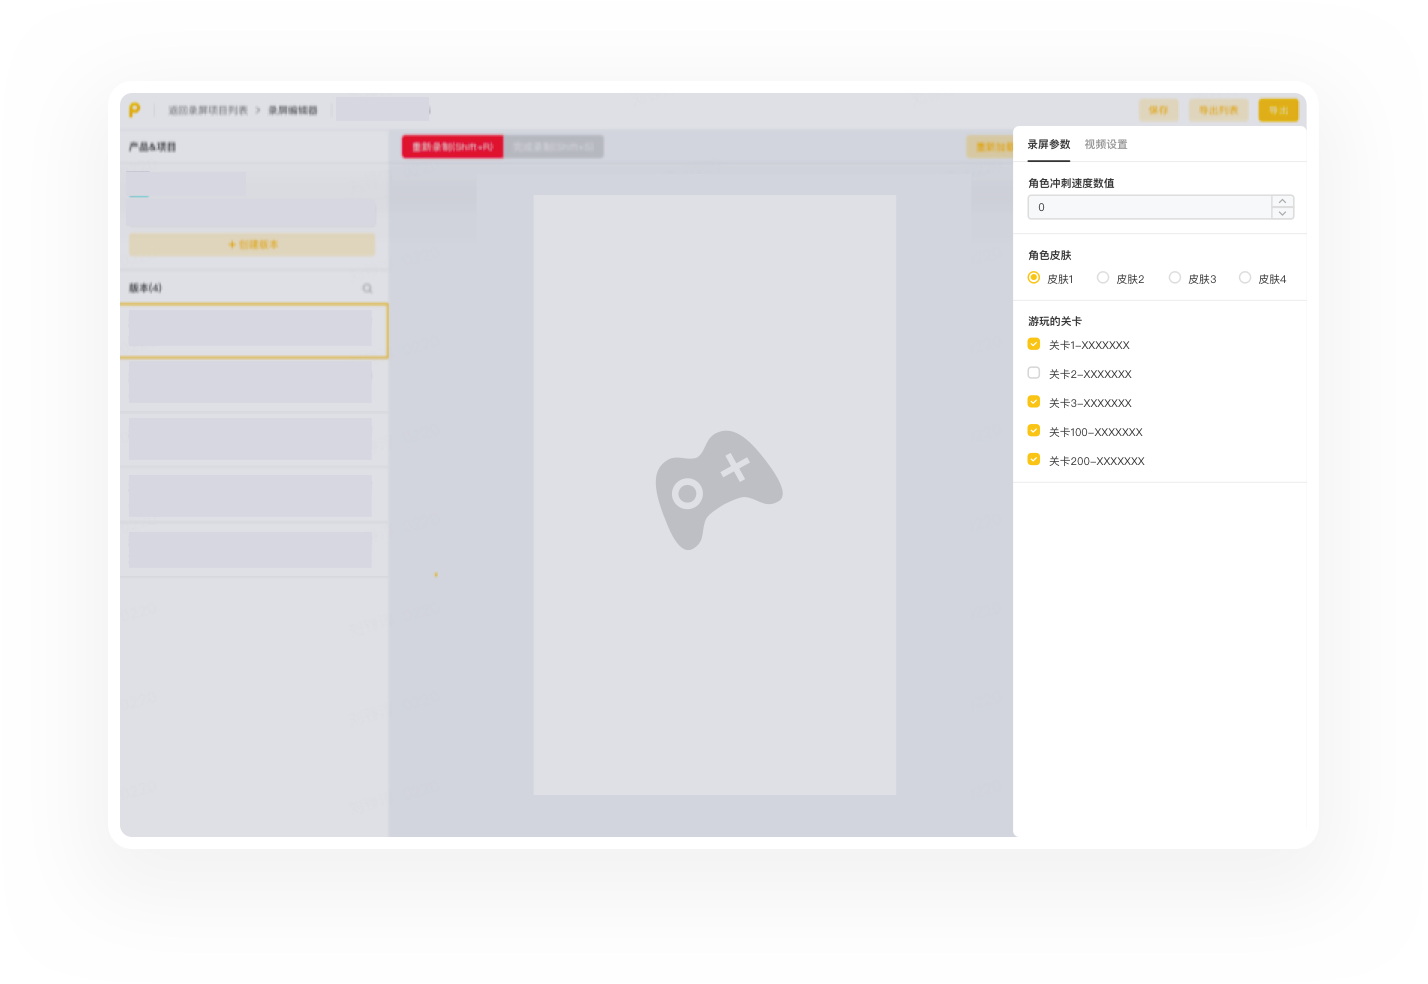1428x984 pixels.
Task: Uncheck the 关卡200–XXXXXXX checkbox
Action: pyautogui.click(x=1034, y=460)
